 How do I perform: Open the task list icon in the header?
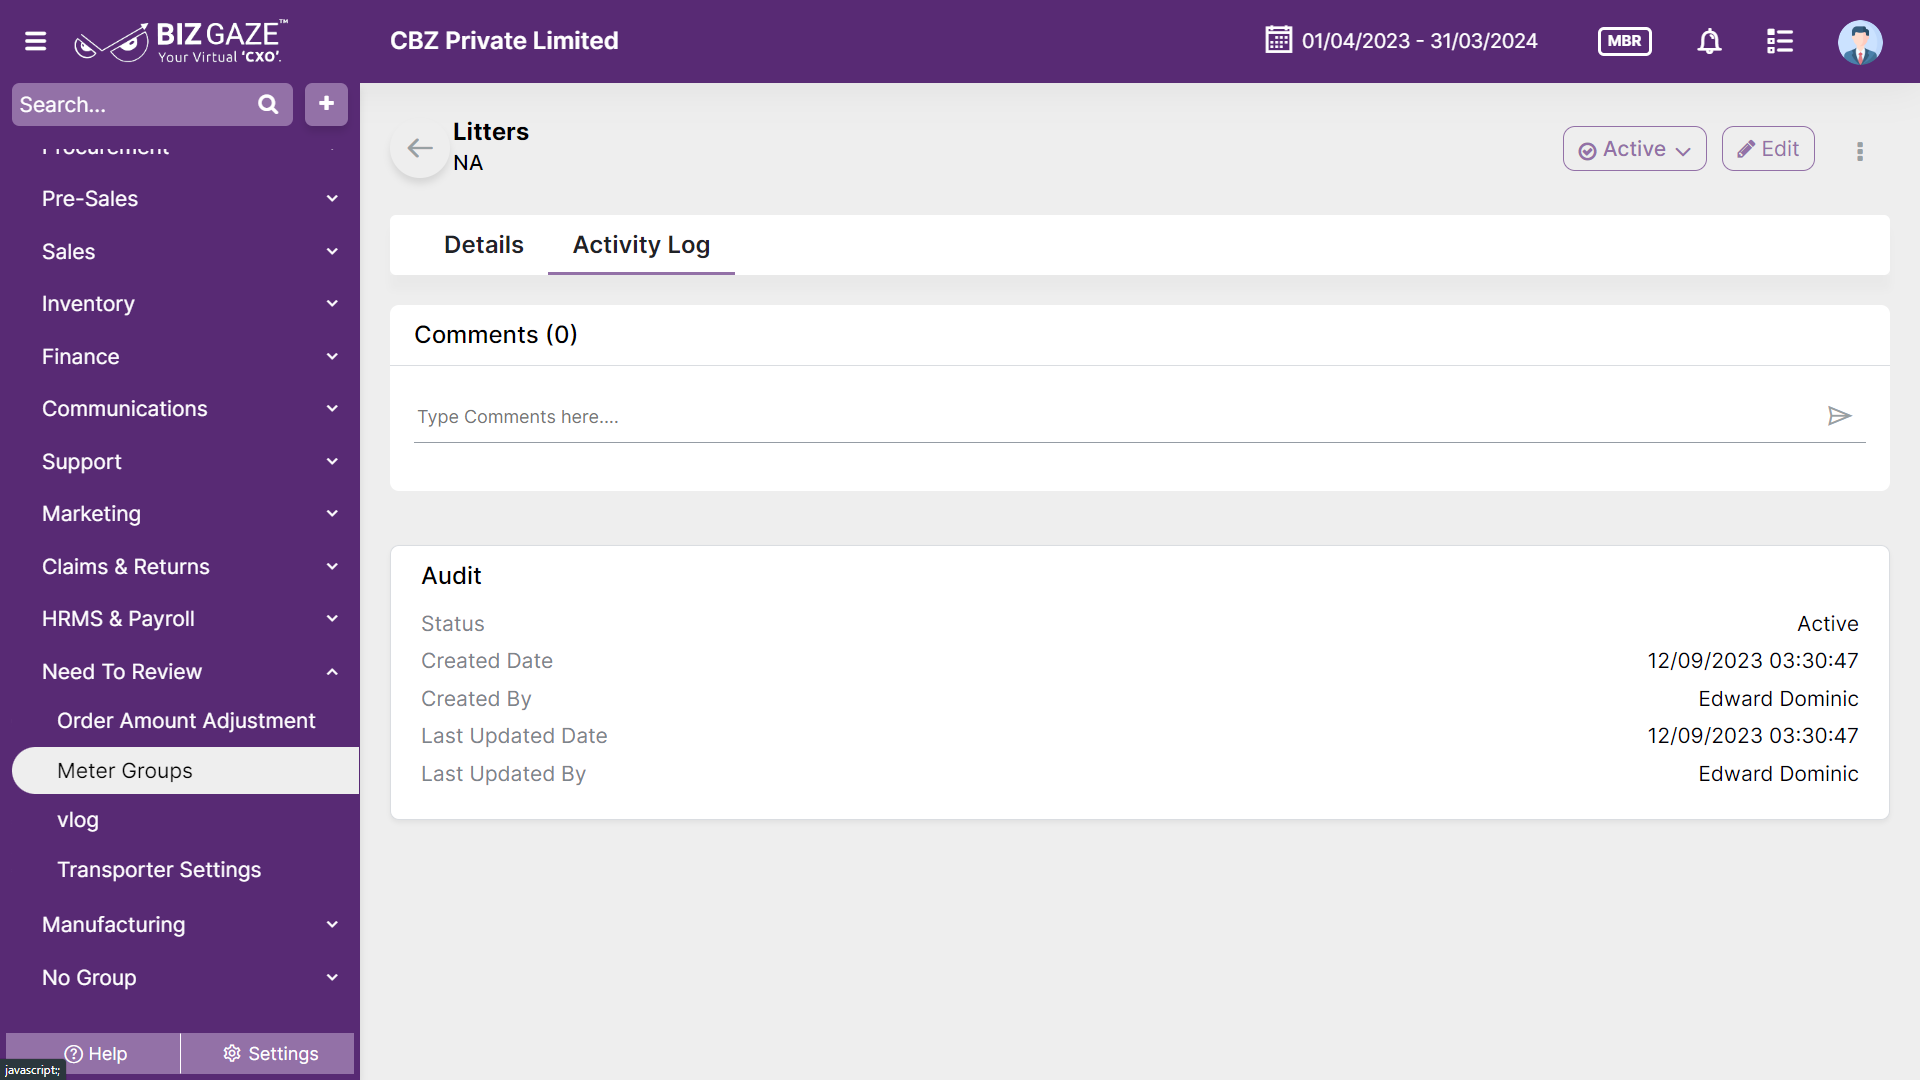tap(1779, 41)
